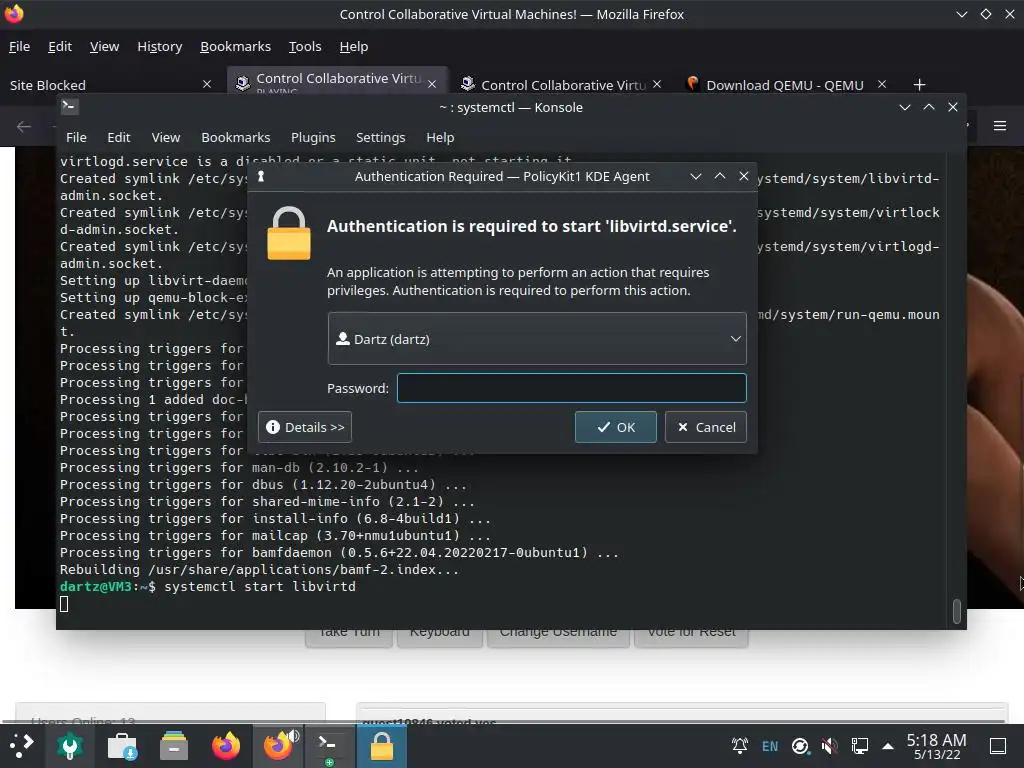Click the PolicyKit dialog pin icon

[261, 176]
